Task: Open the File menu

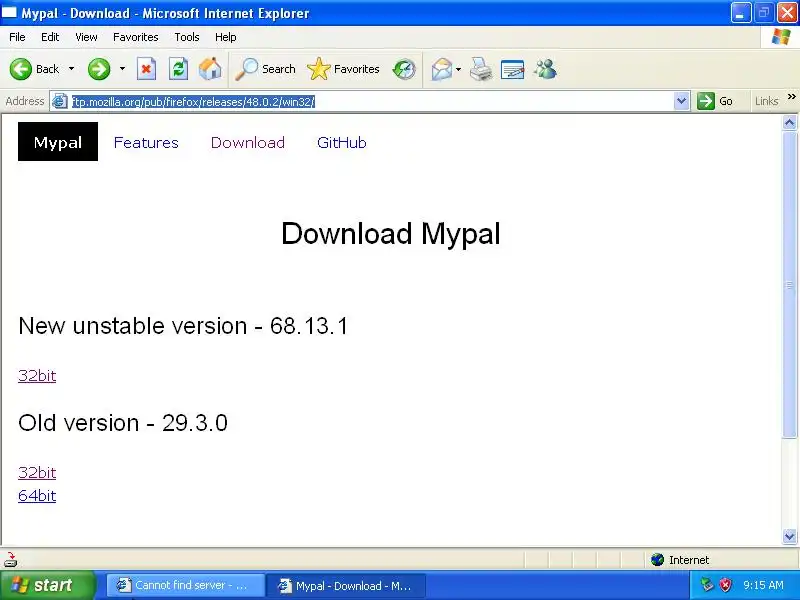Action: [x=17, y=37]
